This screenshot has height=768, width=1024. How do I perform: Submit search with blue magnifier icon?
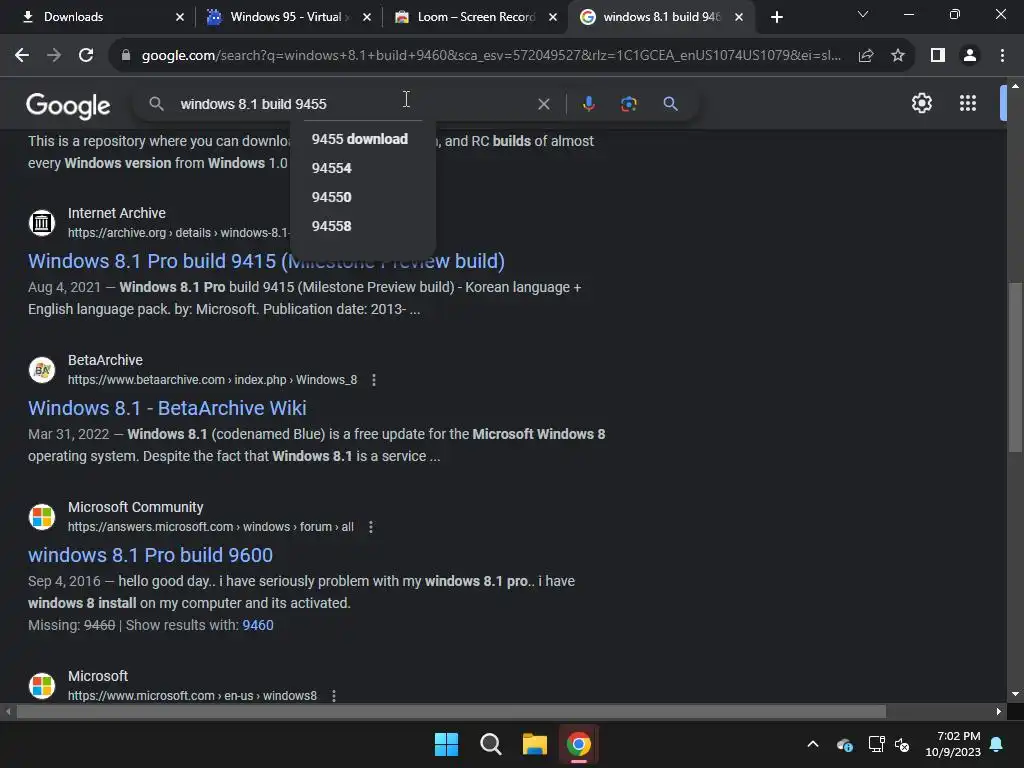click(670, 104)
